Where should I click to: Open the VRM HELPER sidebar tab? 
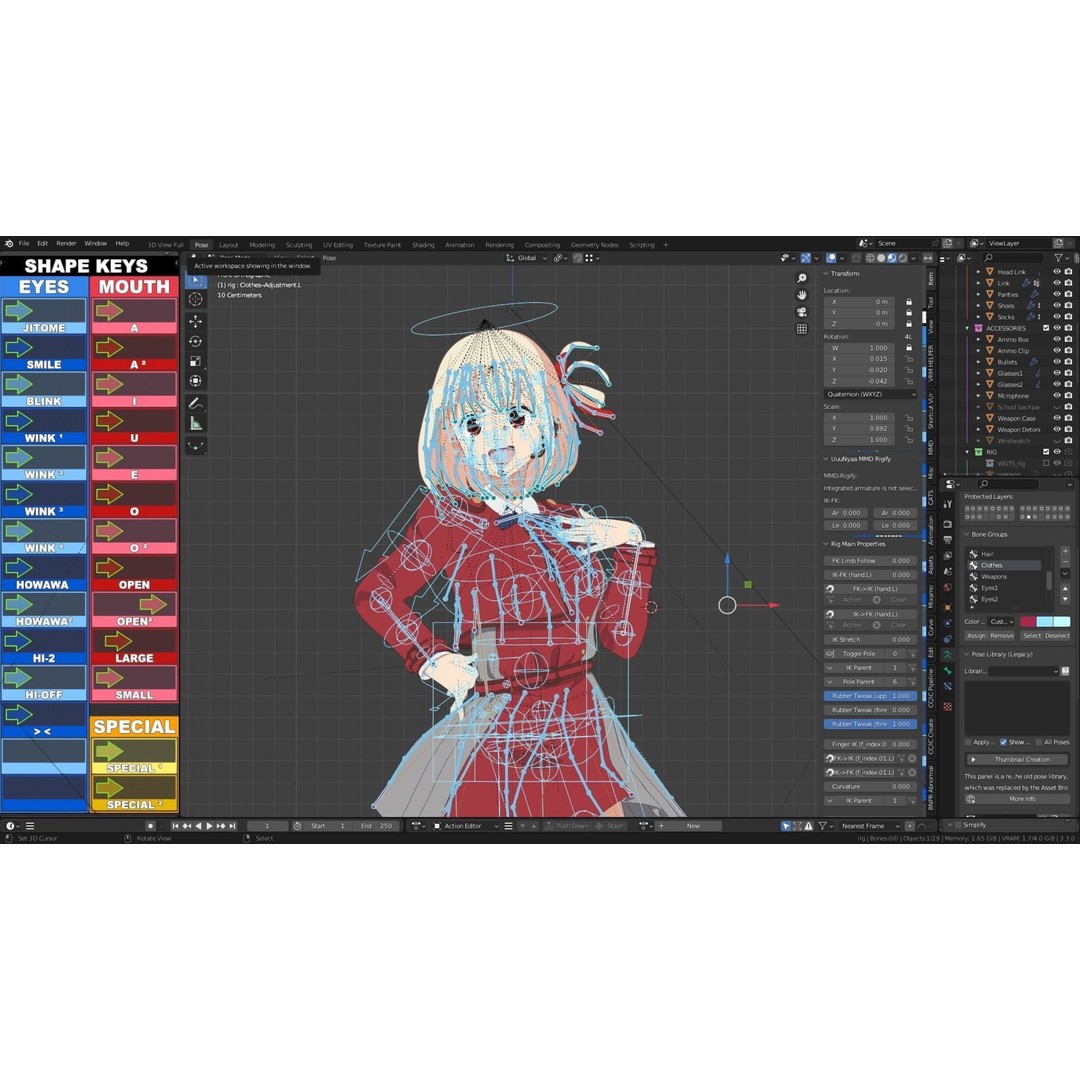[x=931, y=363]
